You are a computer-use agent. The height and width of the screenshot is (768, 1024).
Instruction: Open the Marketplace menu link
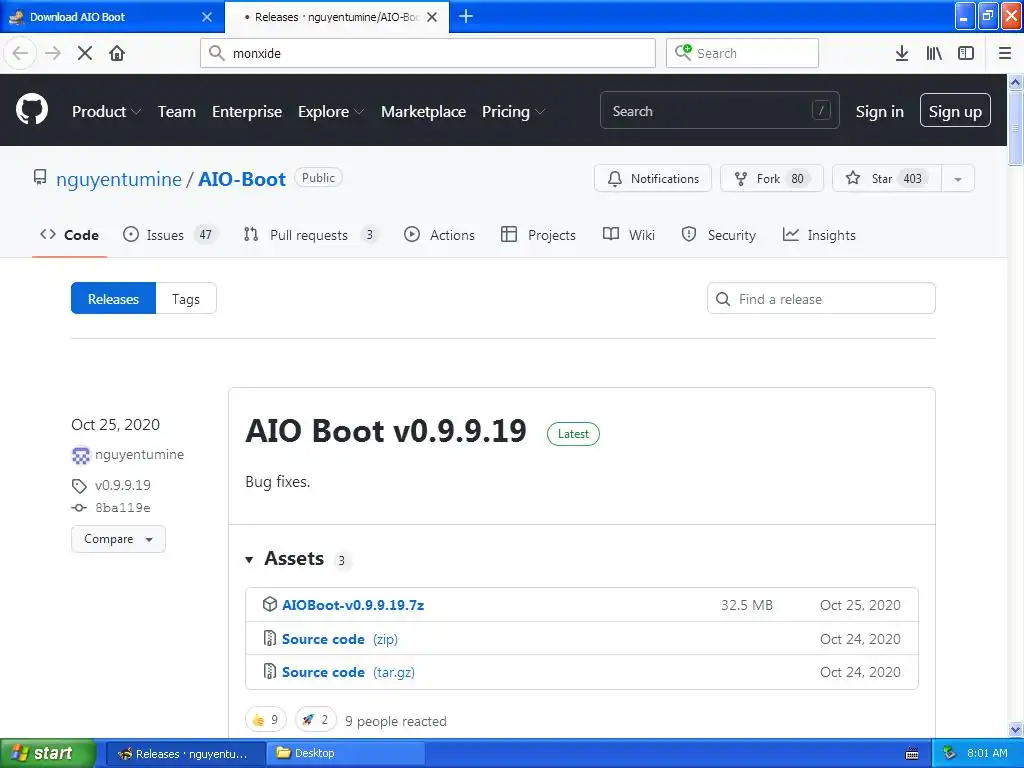423,112
